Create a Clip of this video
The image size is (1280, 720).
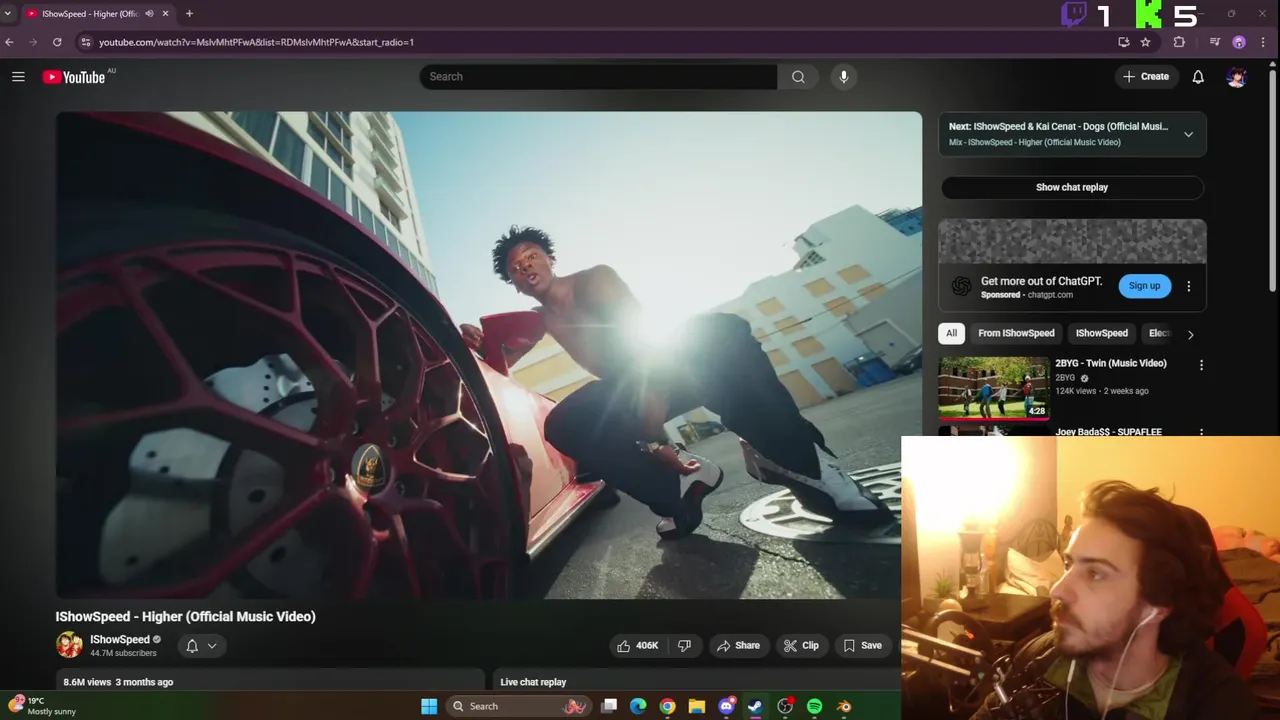pos(802,646)
